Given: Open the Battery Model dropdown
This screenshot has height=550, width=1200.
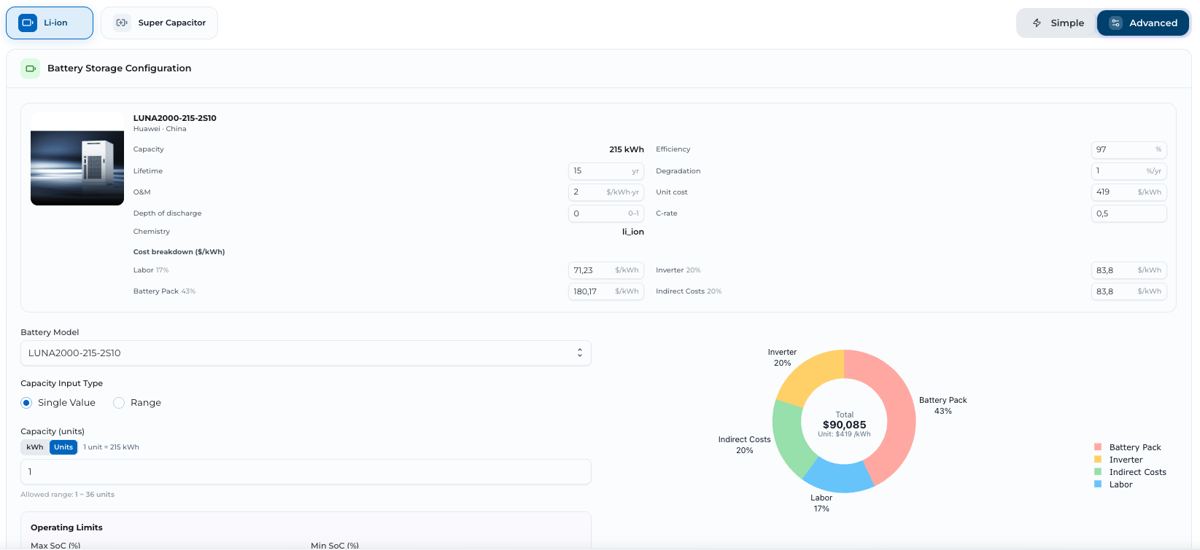Looking at the screenshot, I should 306,353.
